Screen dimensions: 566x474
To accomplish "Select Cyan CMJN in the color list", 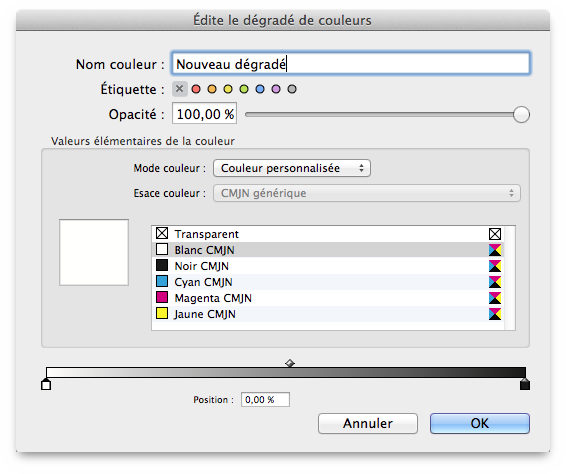I will (328, 282).
